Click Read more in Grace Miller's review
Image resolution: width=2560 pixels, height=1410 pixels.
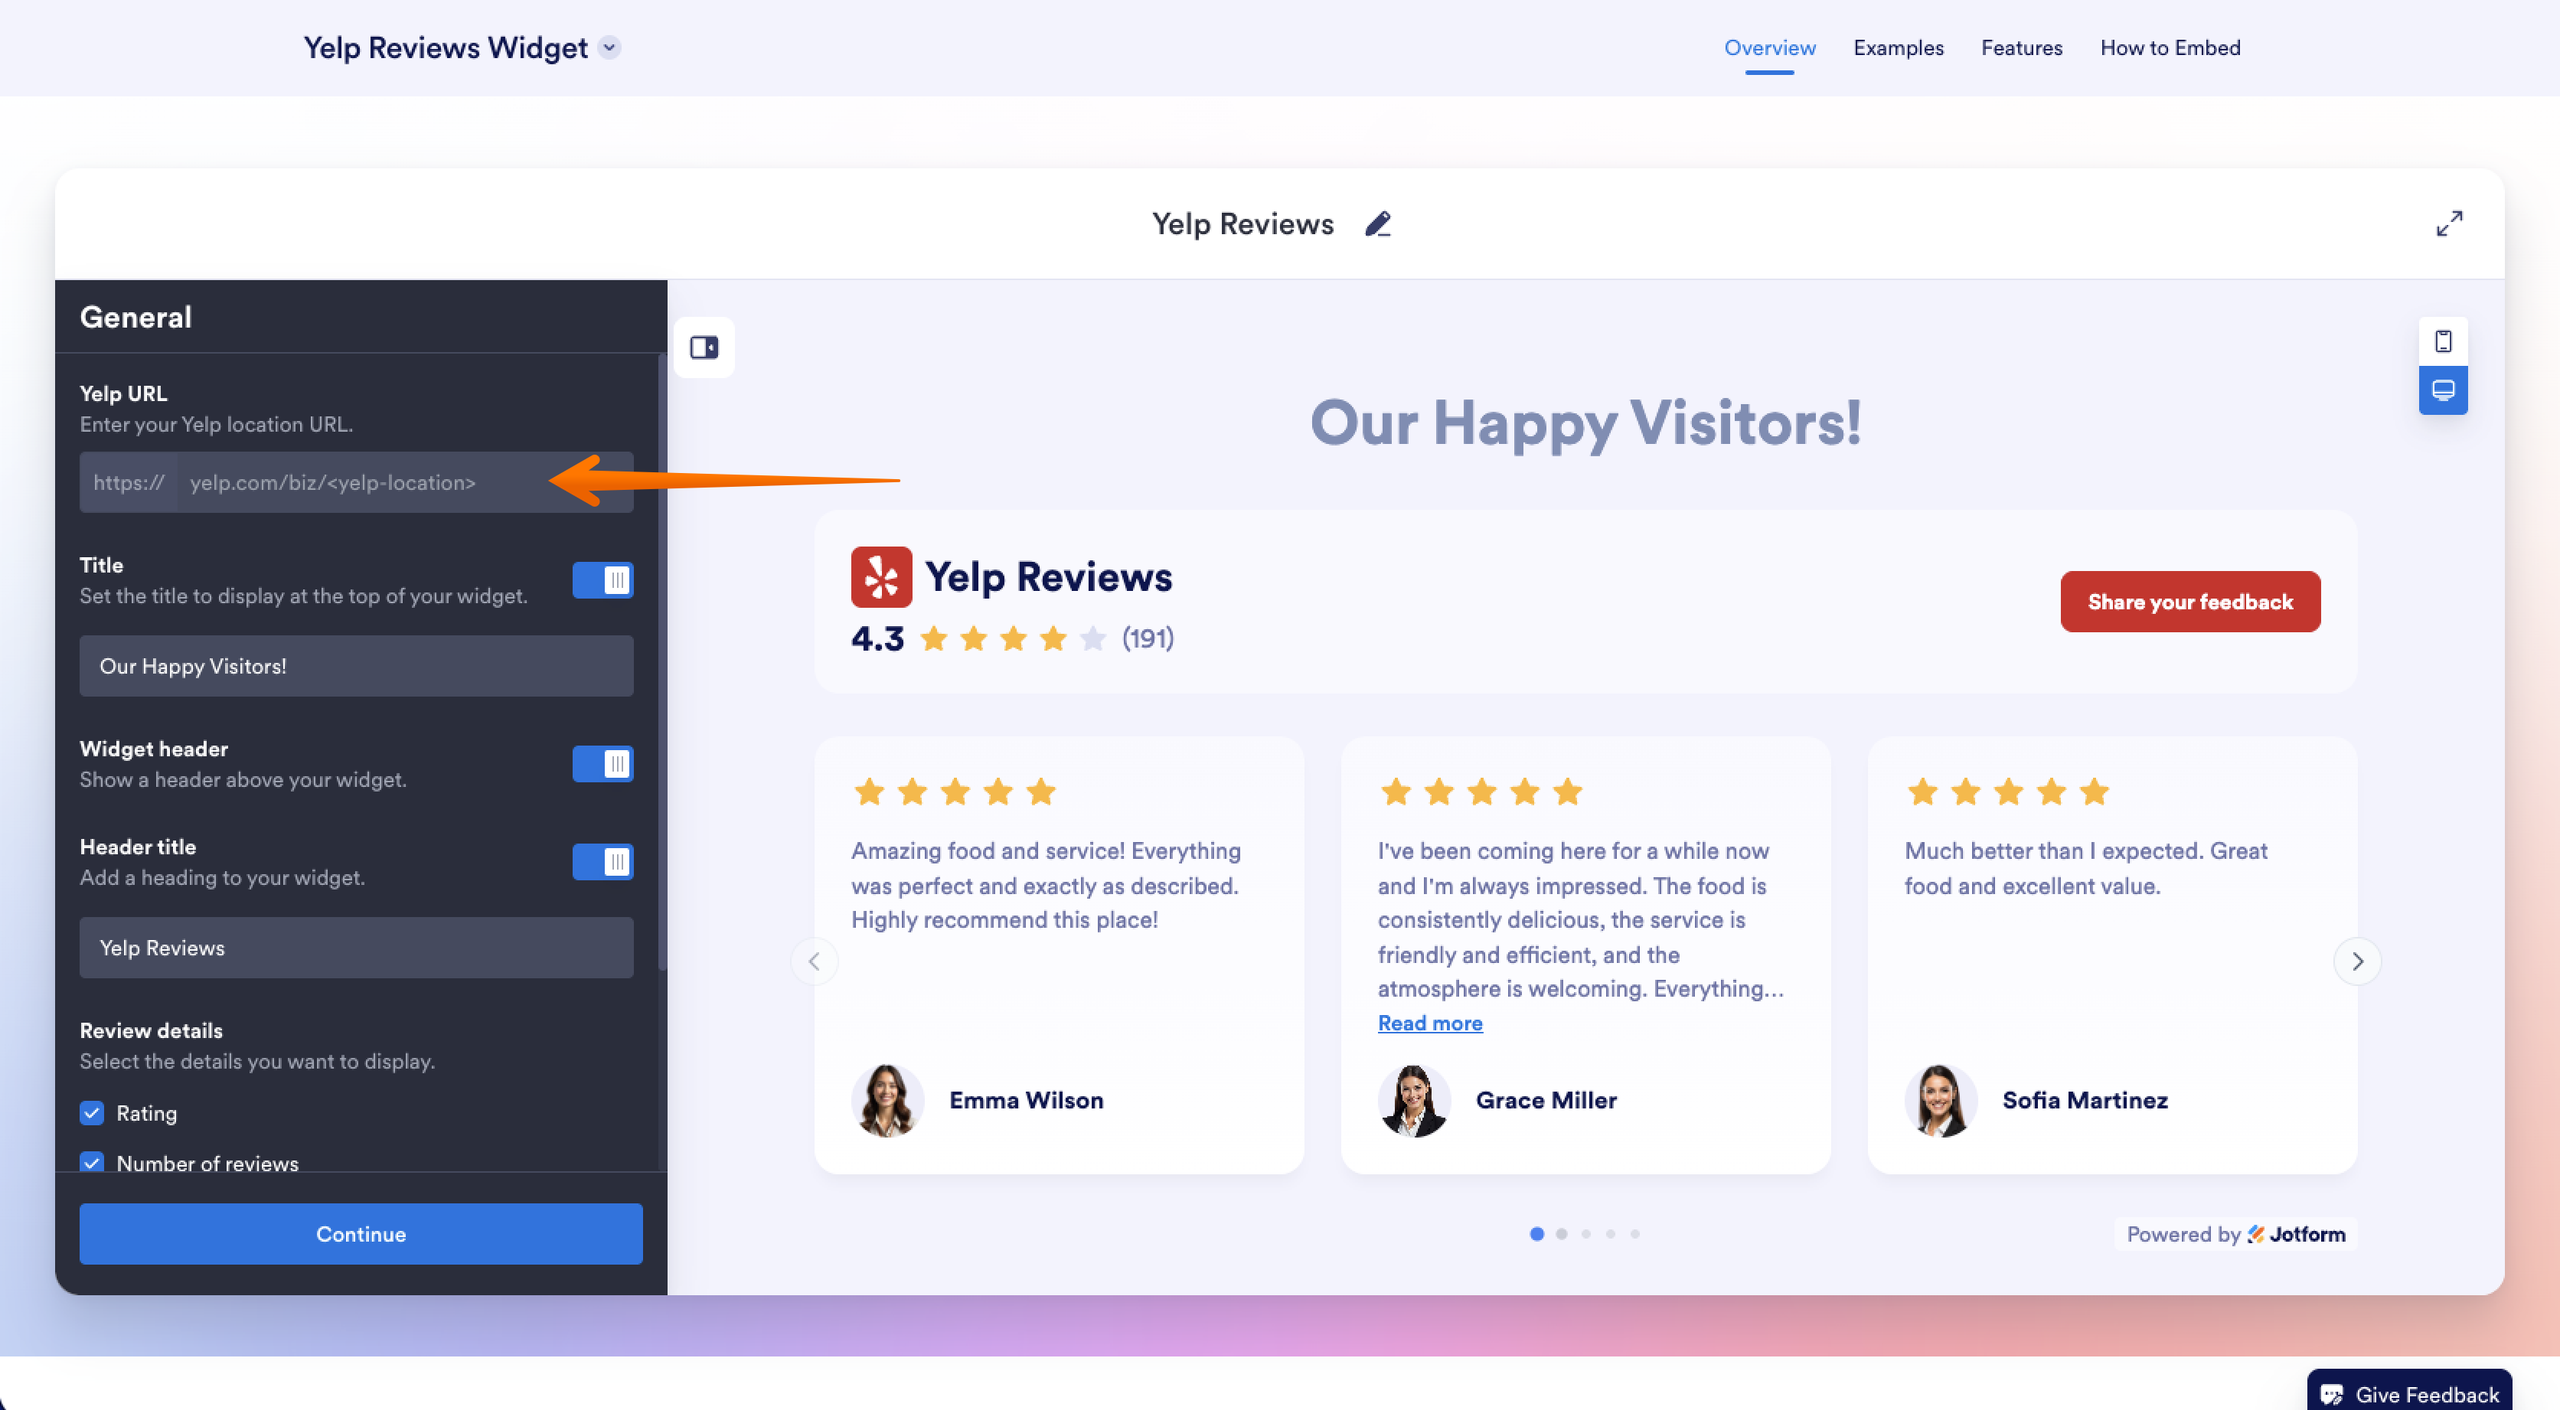click(1430, 1023)
